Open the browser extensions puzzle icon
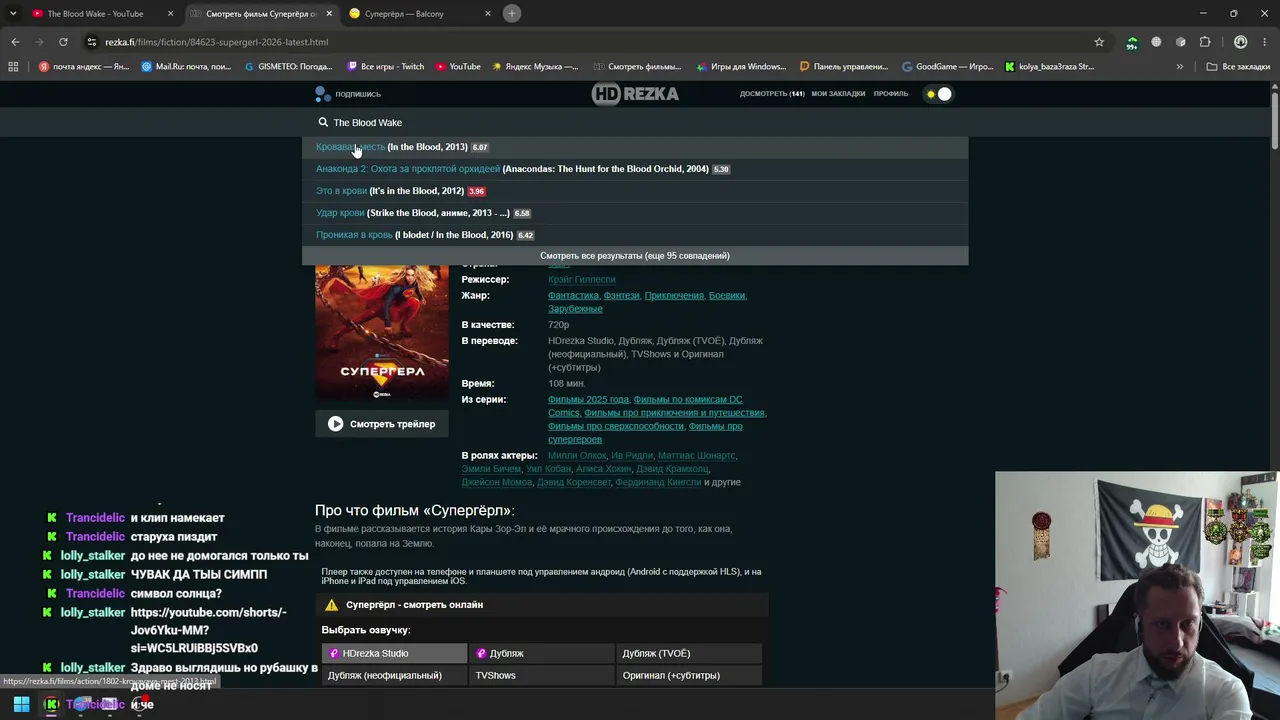The height and width of the screenshot is (720, 1280). pos(1205,42)
